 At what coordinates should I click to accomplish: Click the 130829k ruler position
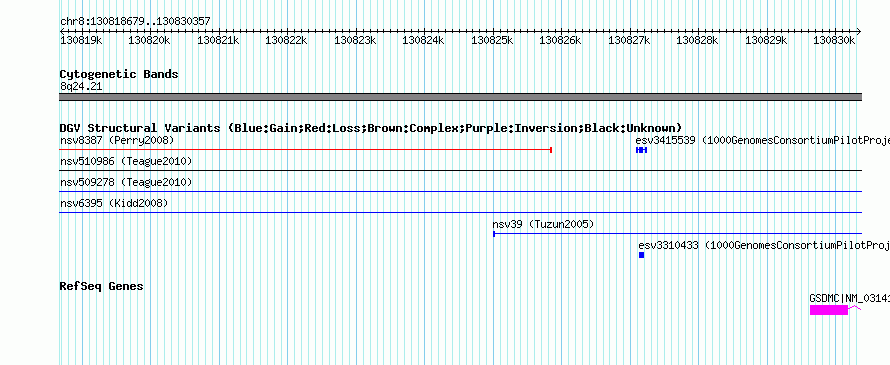click(x=766, y=40)
